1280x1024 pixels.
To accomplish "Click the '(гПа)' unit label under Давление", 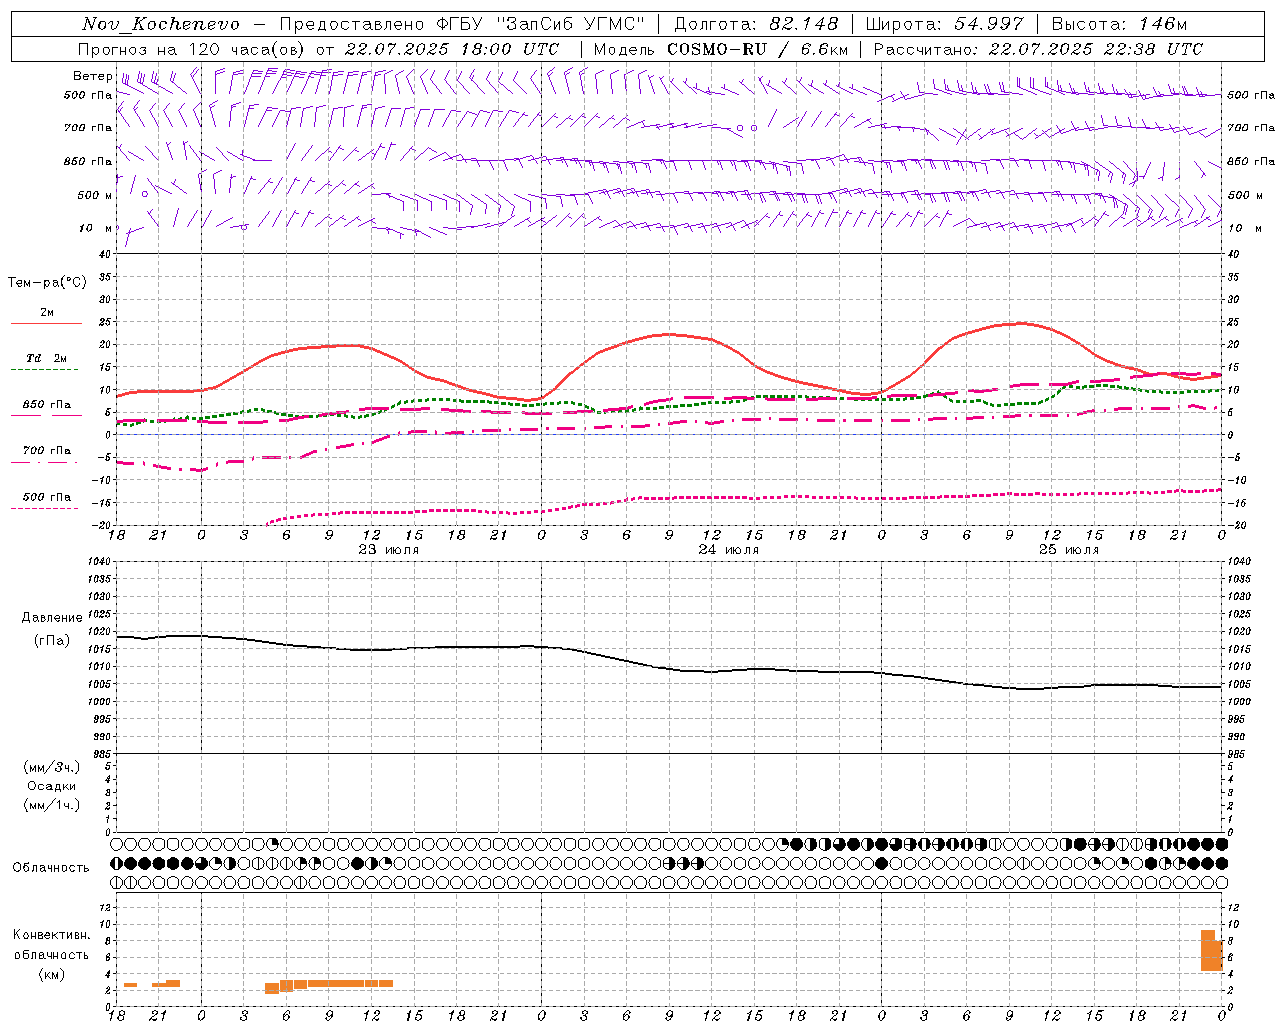I will (51, 640).
